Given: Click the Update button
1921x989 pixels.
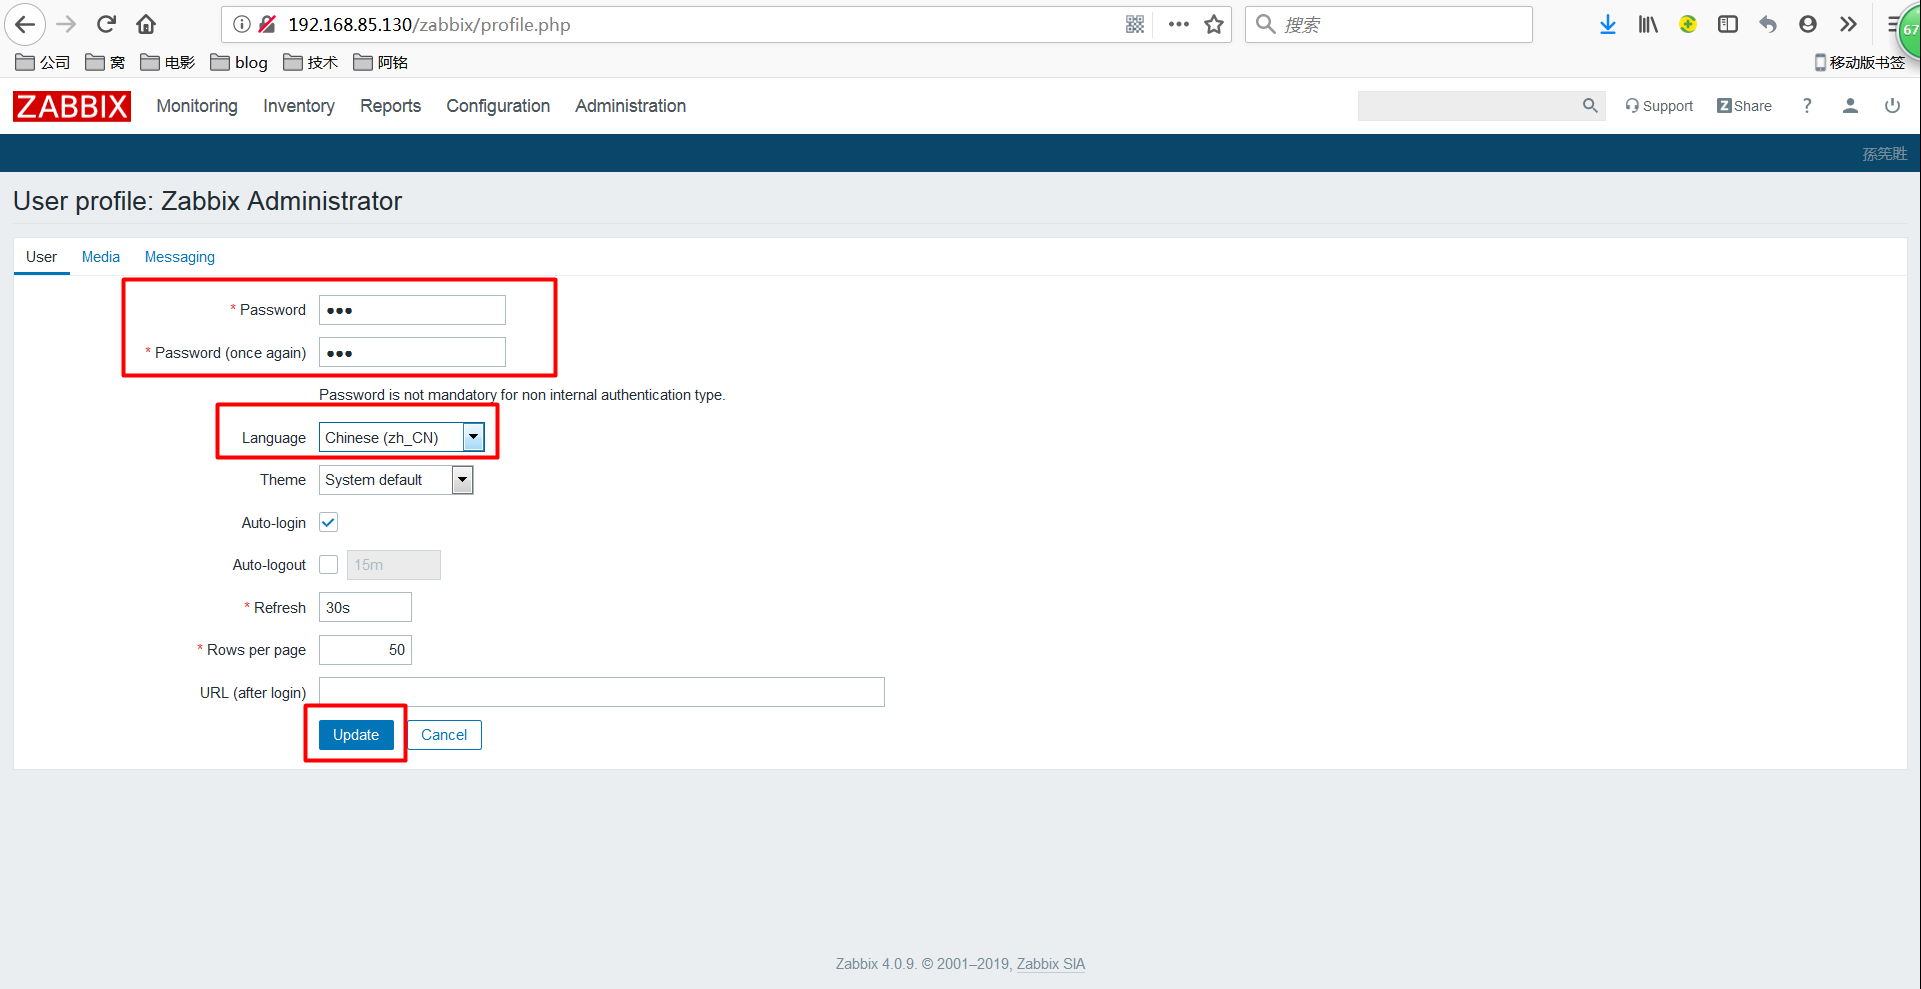Looking at the screenshot, I should [x=355, y=734].
